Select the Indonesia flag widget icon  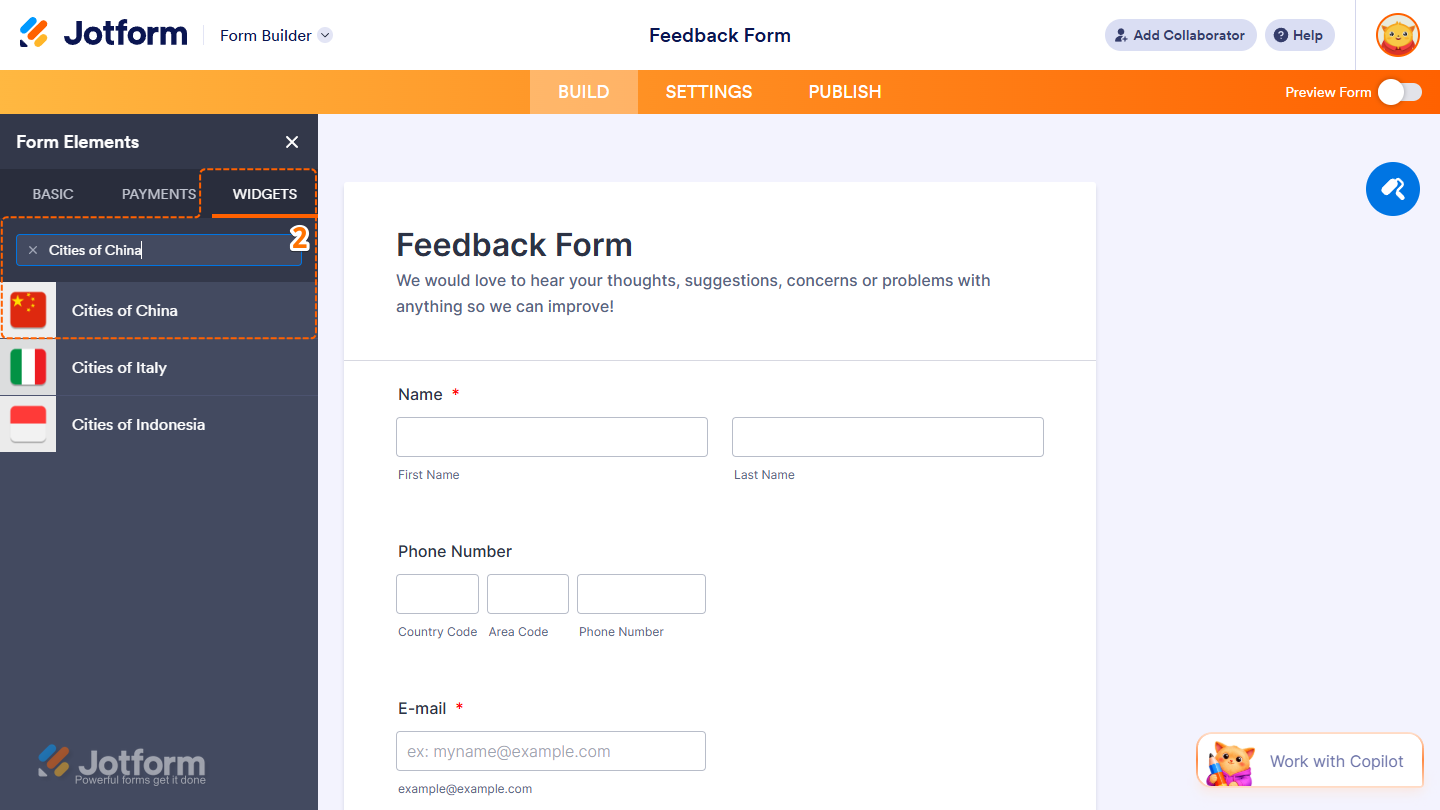tap(27, 424)
